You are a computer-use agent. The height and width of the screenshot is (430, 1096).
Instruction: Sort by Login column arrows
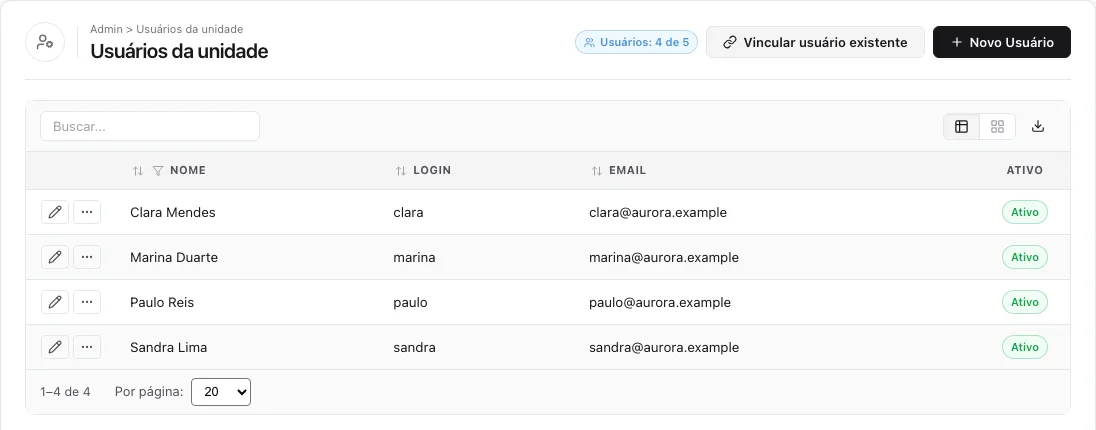click(x=401, y=171)
